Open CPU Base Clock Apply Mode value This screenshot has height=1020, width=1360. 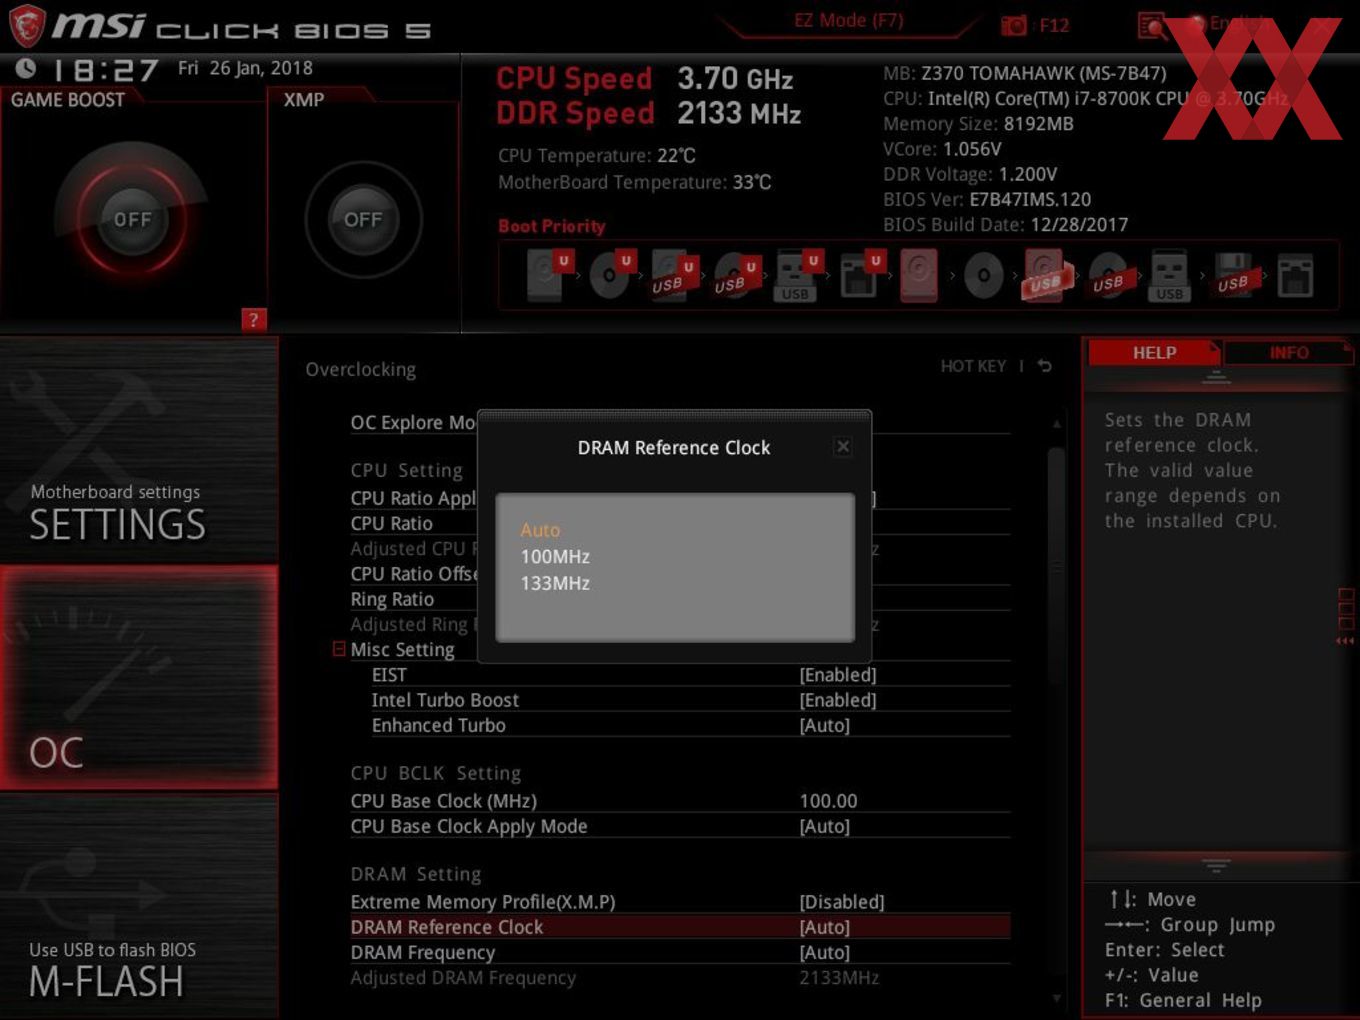(824, 826)
